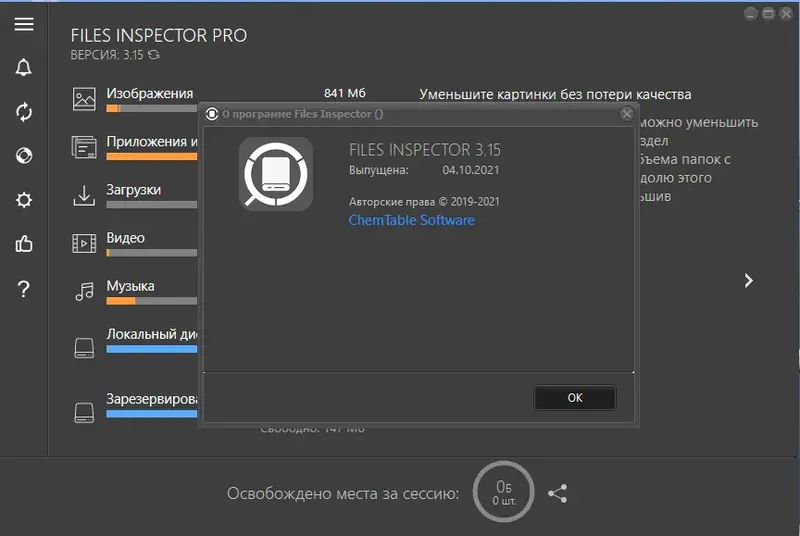Screen dimensions: 800x536
Task: Open help question mark icon
Action: point(23,289)
